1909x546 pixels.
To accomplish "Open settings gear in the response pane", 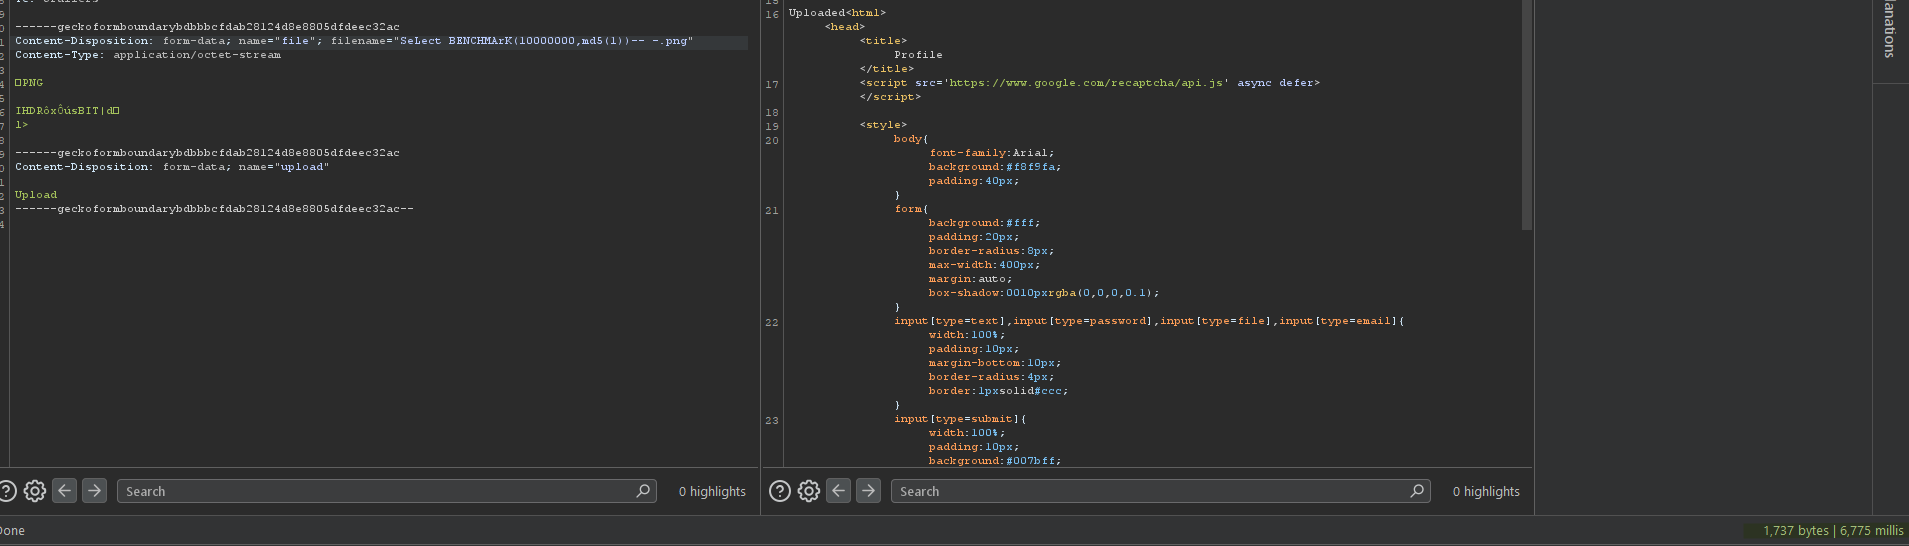I will tap(809, 491).
